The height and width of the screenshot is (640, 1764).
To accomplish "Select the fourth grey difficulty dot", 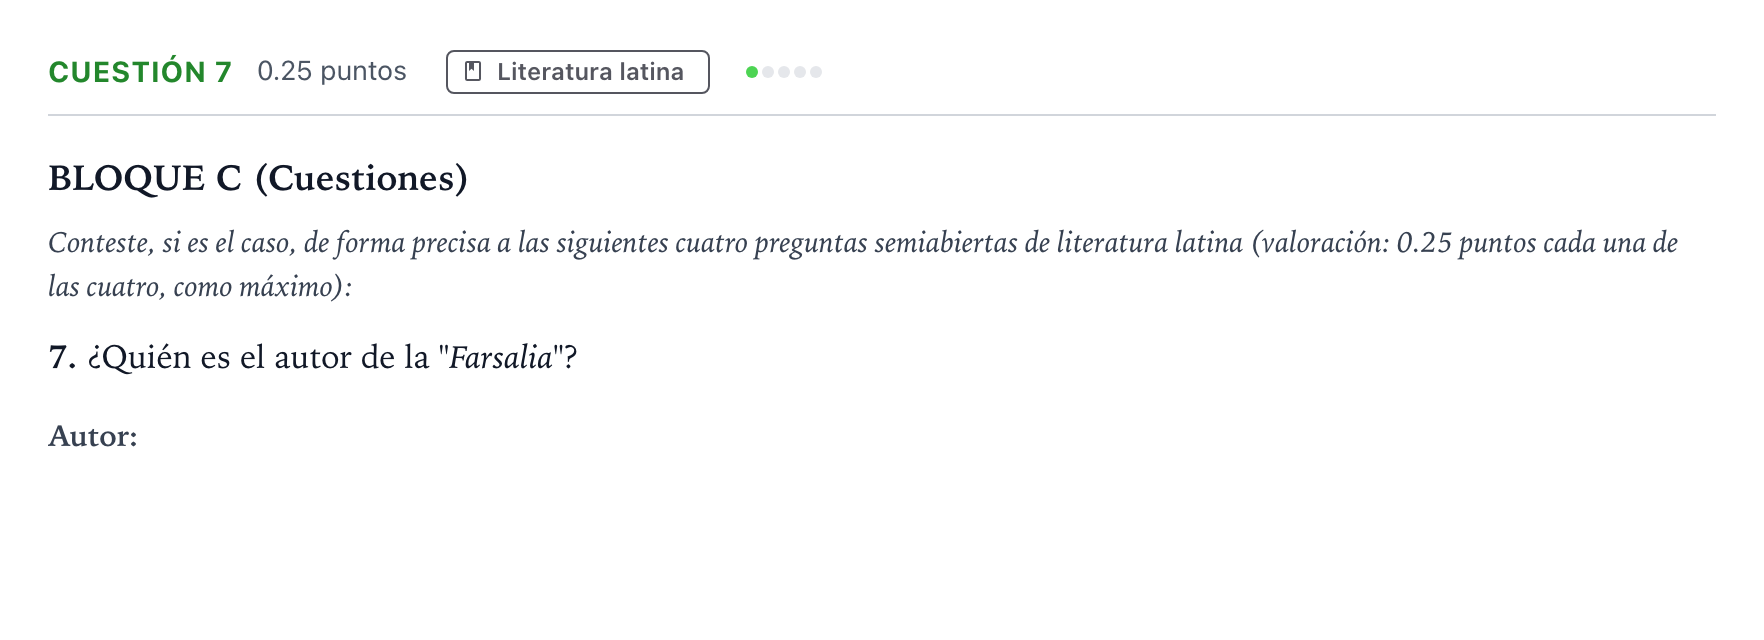I will pos(800,72).
